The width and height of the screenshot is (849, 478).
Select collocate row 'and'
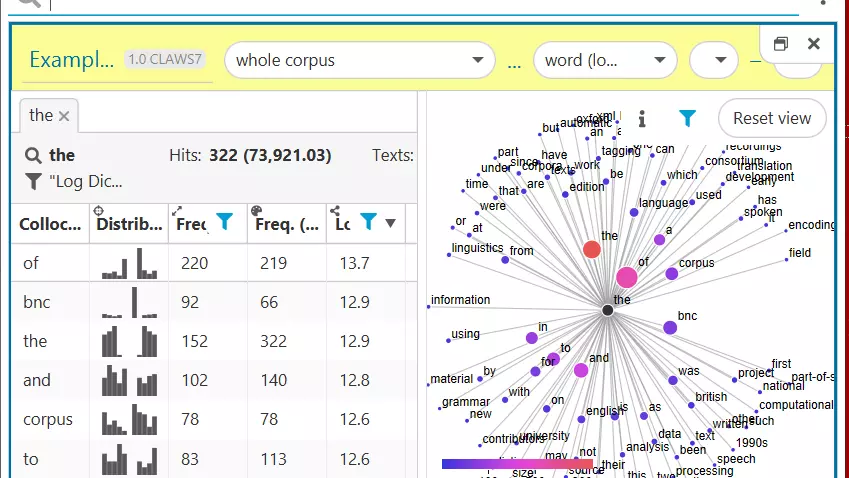point(214,379)
